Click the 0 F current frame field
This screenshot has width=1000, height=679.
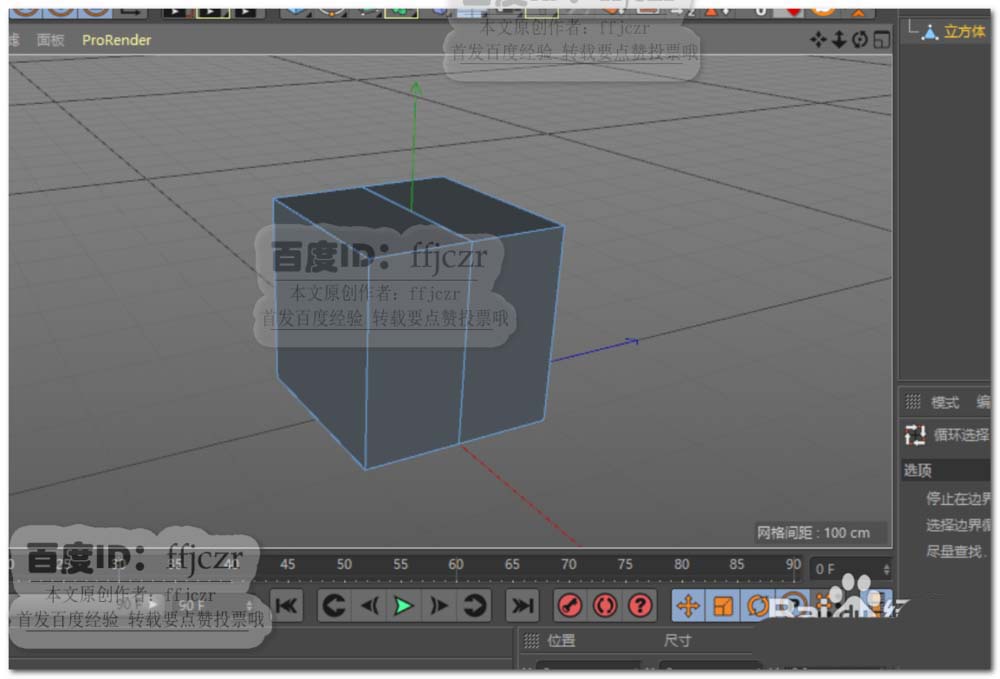pyautogui.click(x=845, y=568)
